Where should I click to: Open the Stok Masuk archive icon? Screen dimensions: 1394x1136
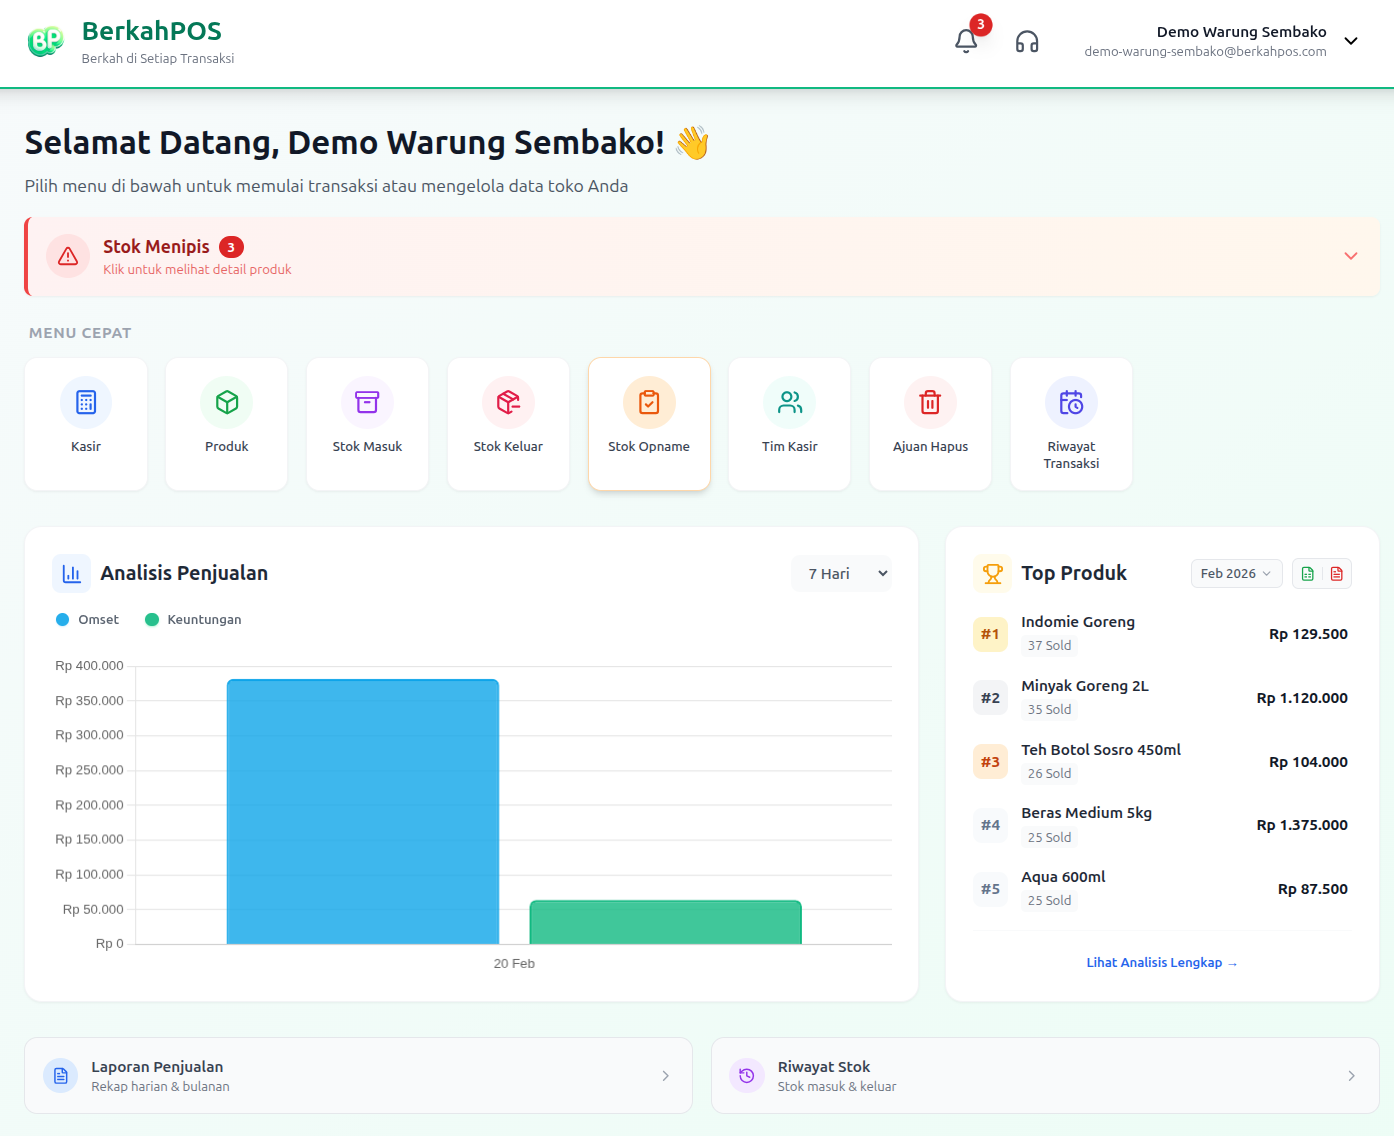coord(367,402)
